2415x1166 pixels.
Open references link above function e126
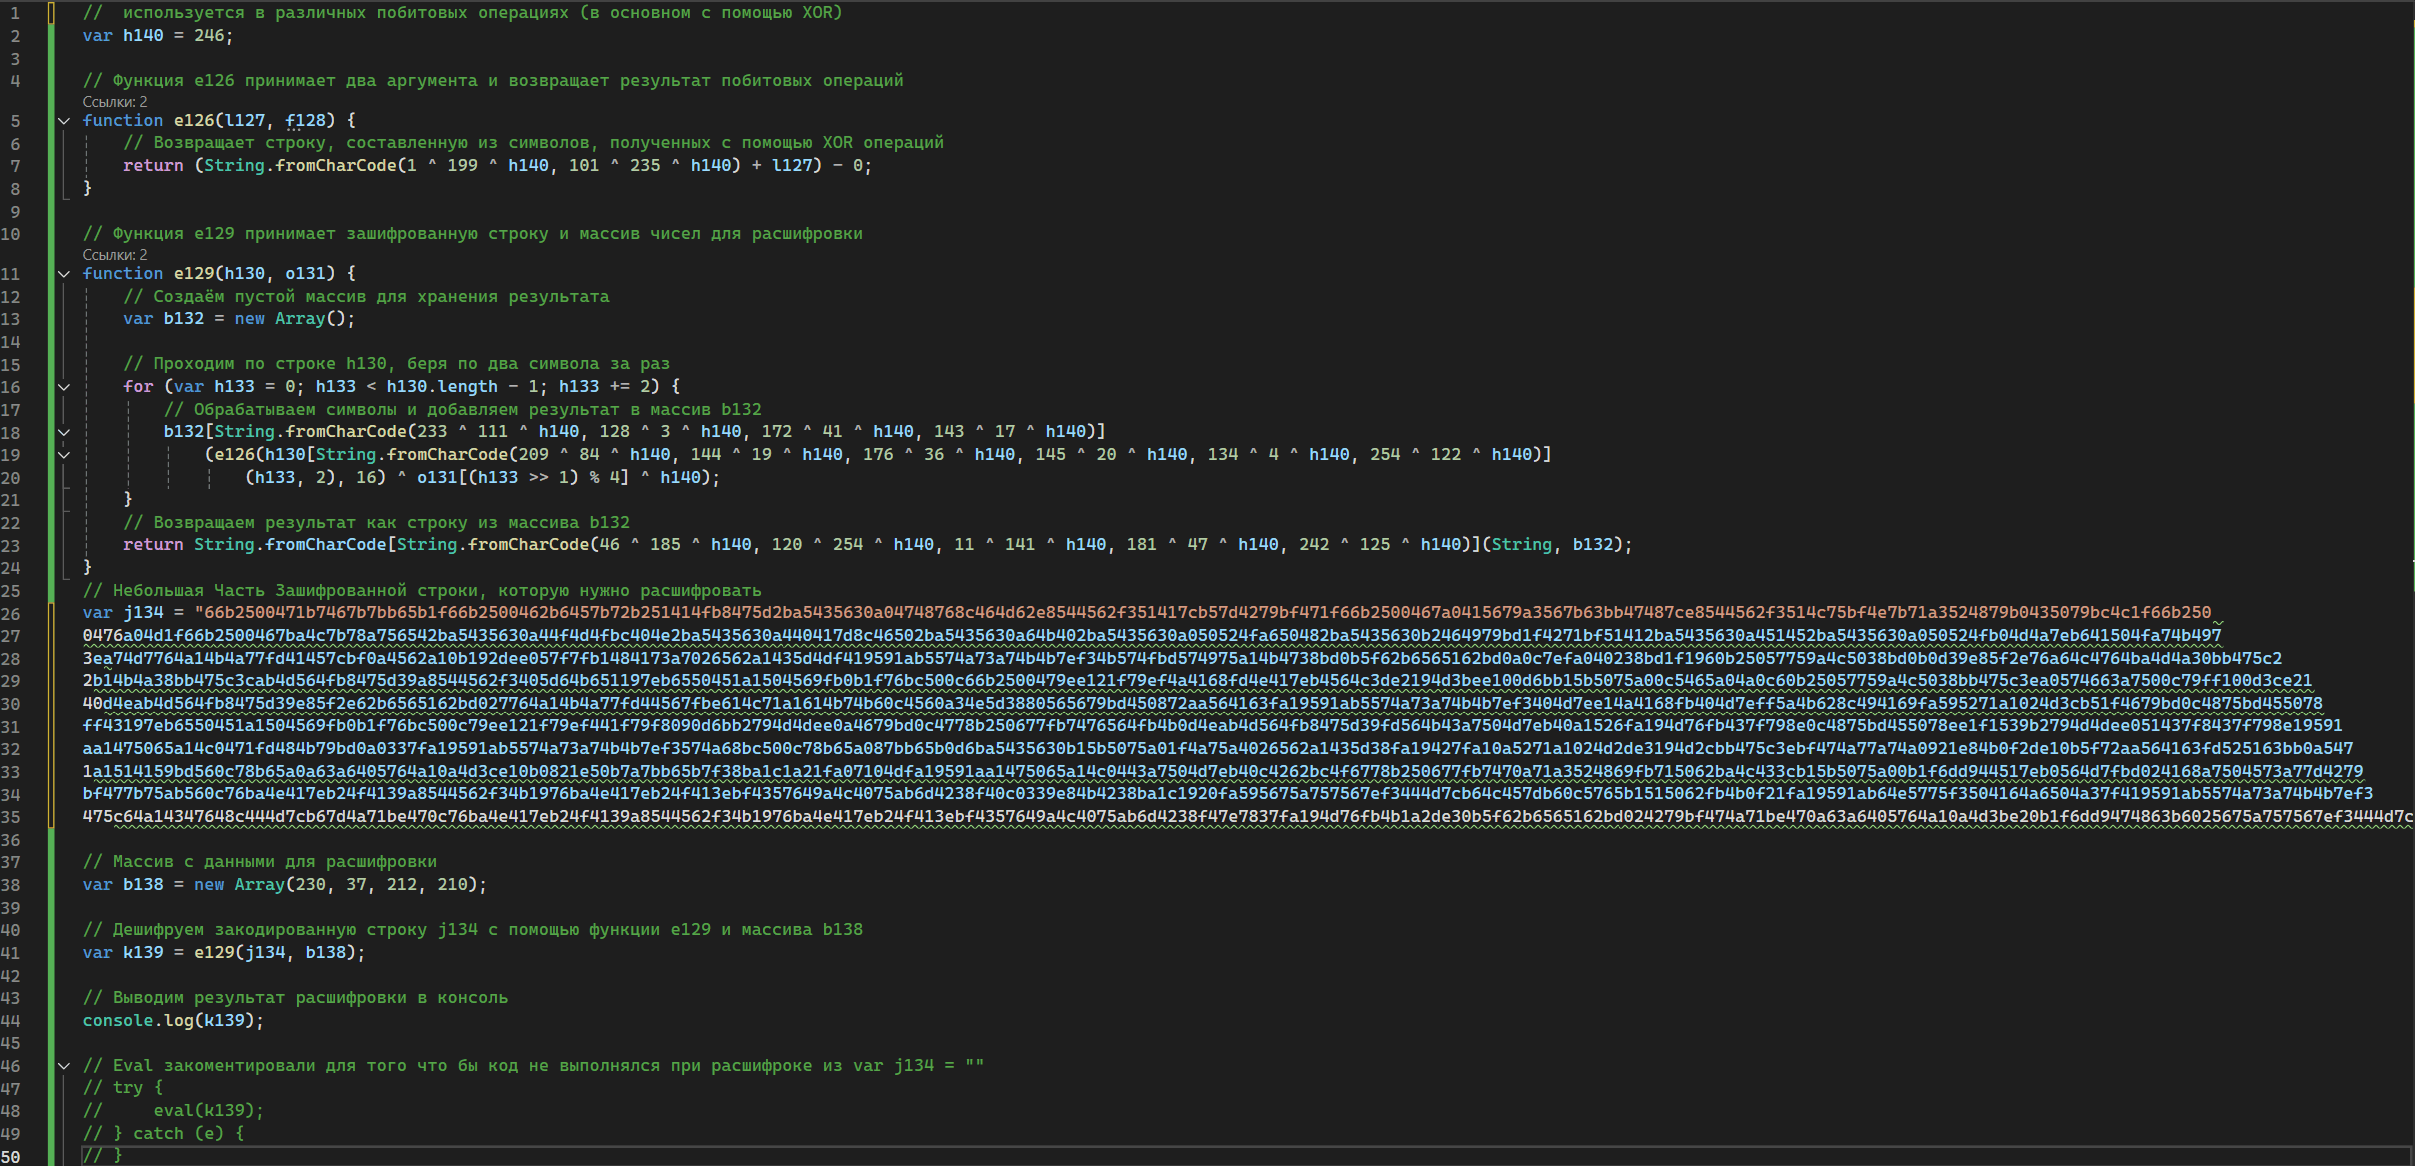115,102
